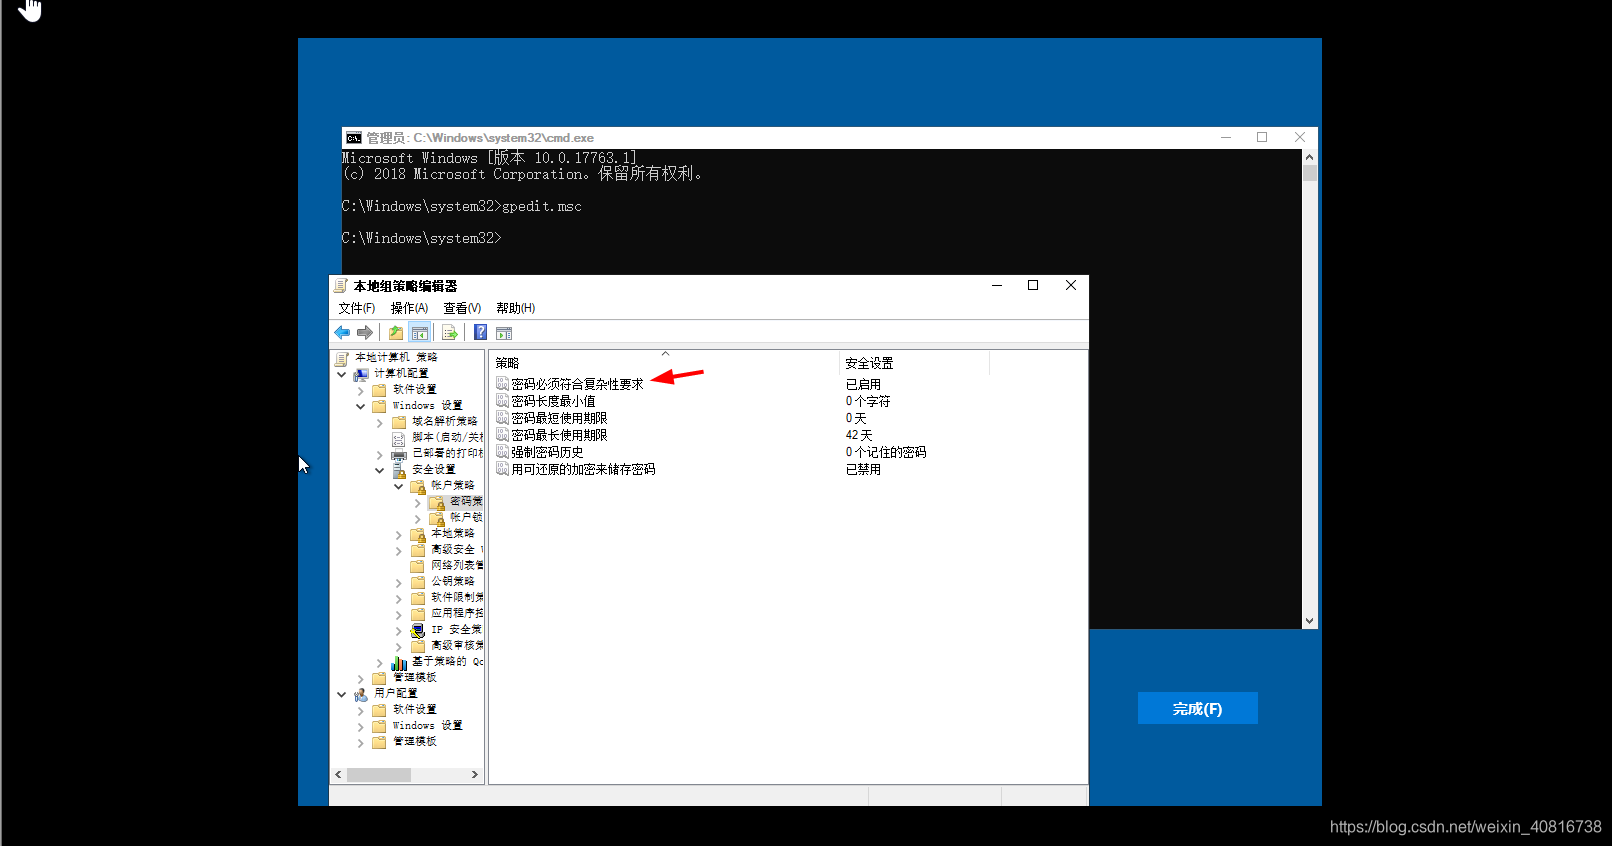Expand the 高级审核策略 node chevron
The height and width of the screenshot is (846, 1612).
point(399,647)
